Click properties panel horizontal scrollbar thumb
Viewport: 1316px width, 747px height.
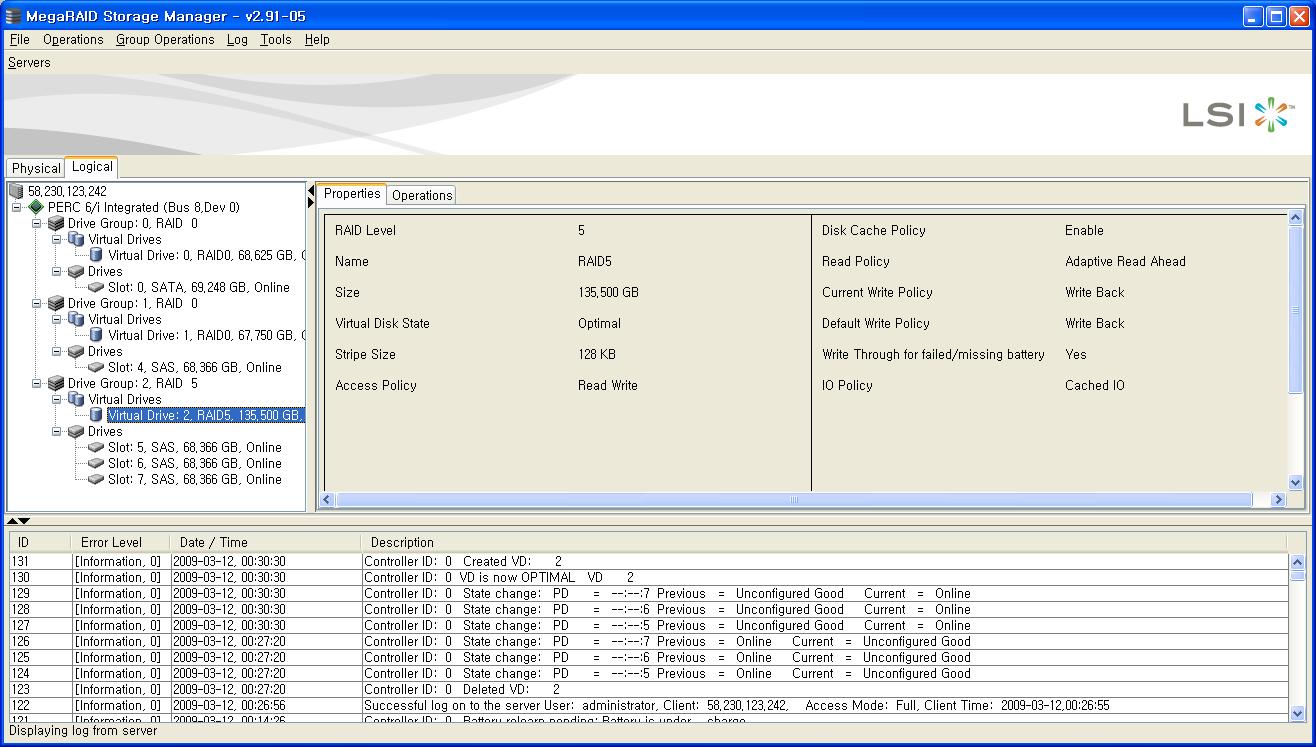[794, 499]
